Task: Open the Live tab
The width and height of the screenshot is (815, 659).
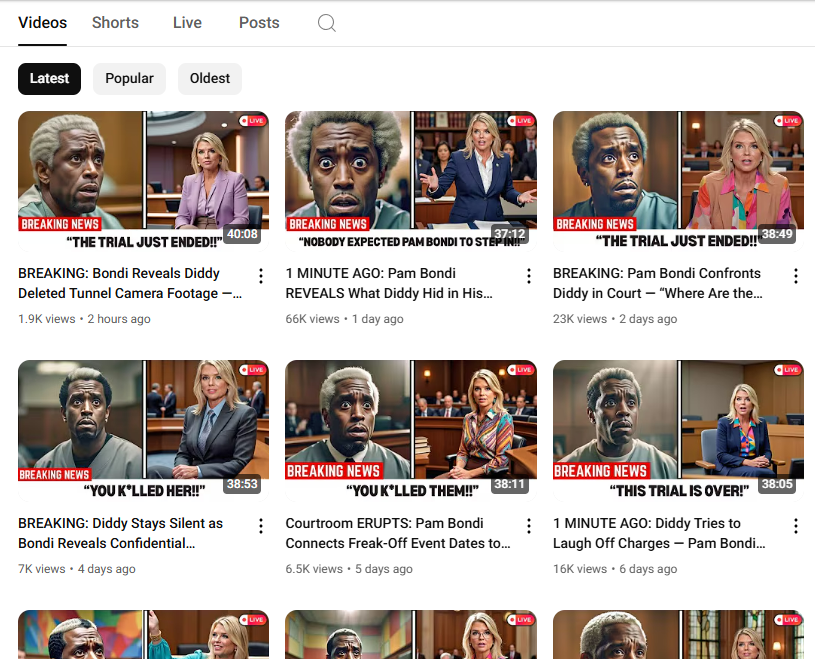Action: point(187,23)
